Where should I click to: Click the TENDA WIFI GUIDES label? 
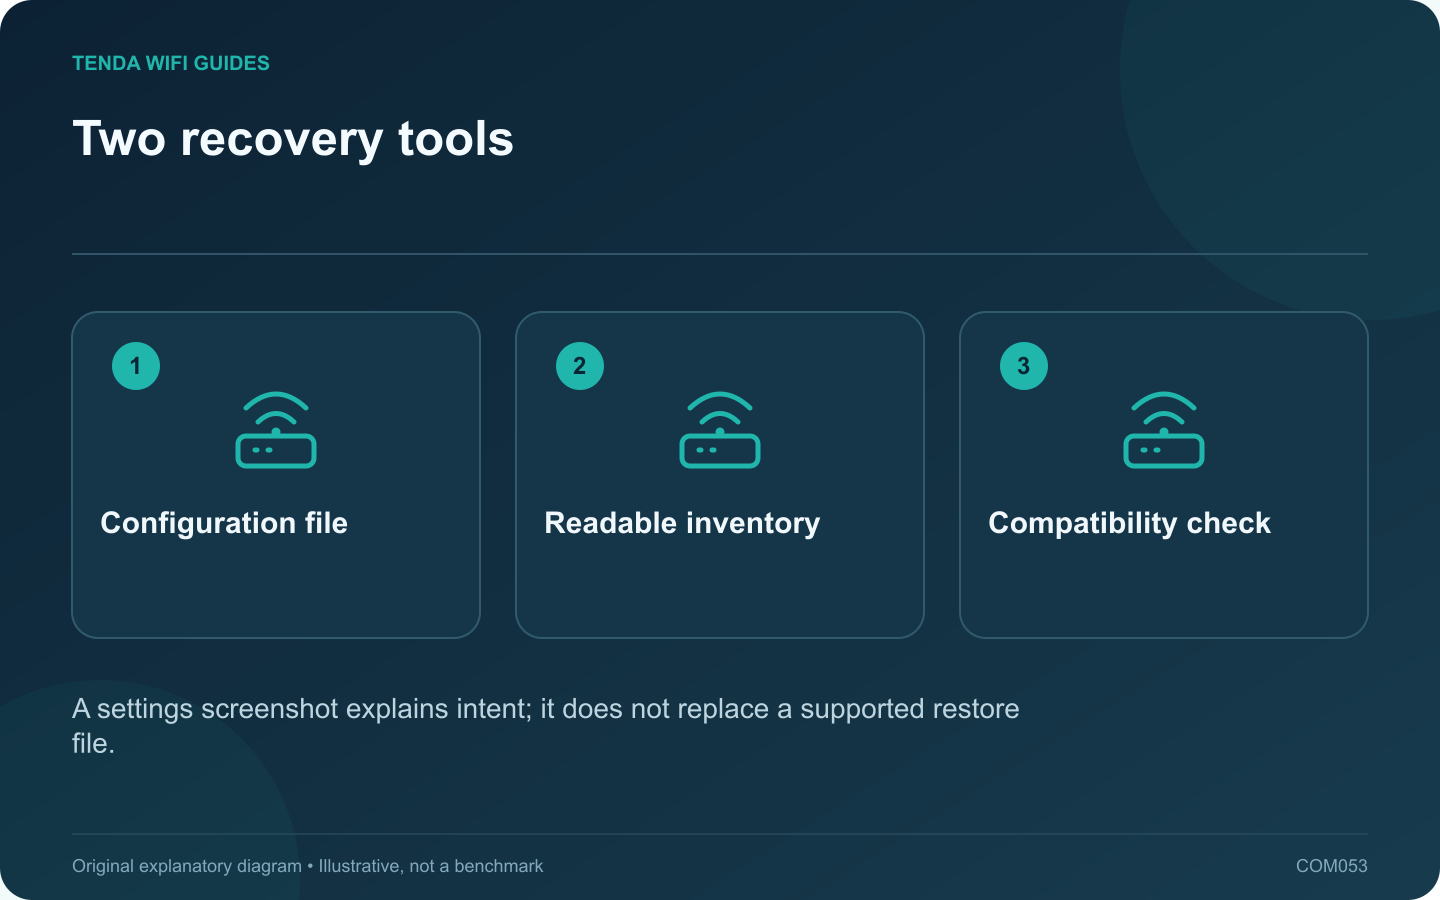click(171, 63)
